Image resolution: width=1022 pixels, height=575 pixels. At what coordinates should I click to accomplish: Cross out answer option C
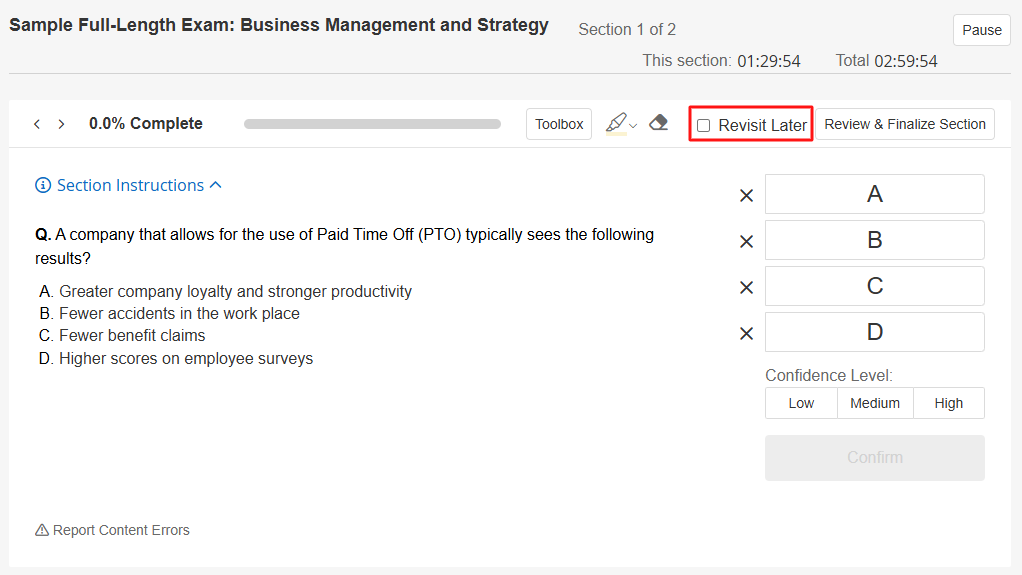pos(746,288)
